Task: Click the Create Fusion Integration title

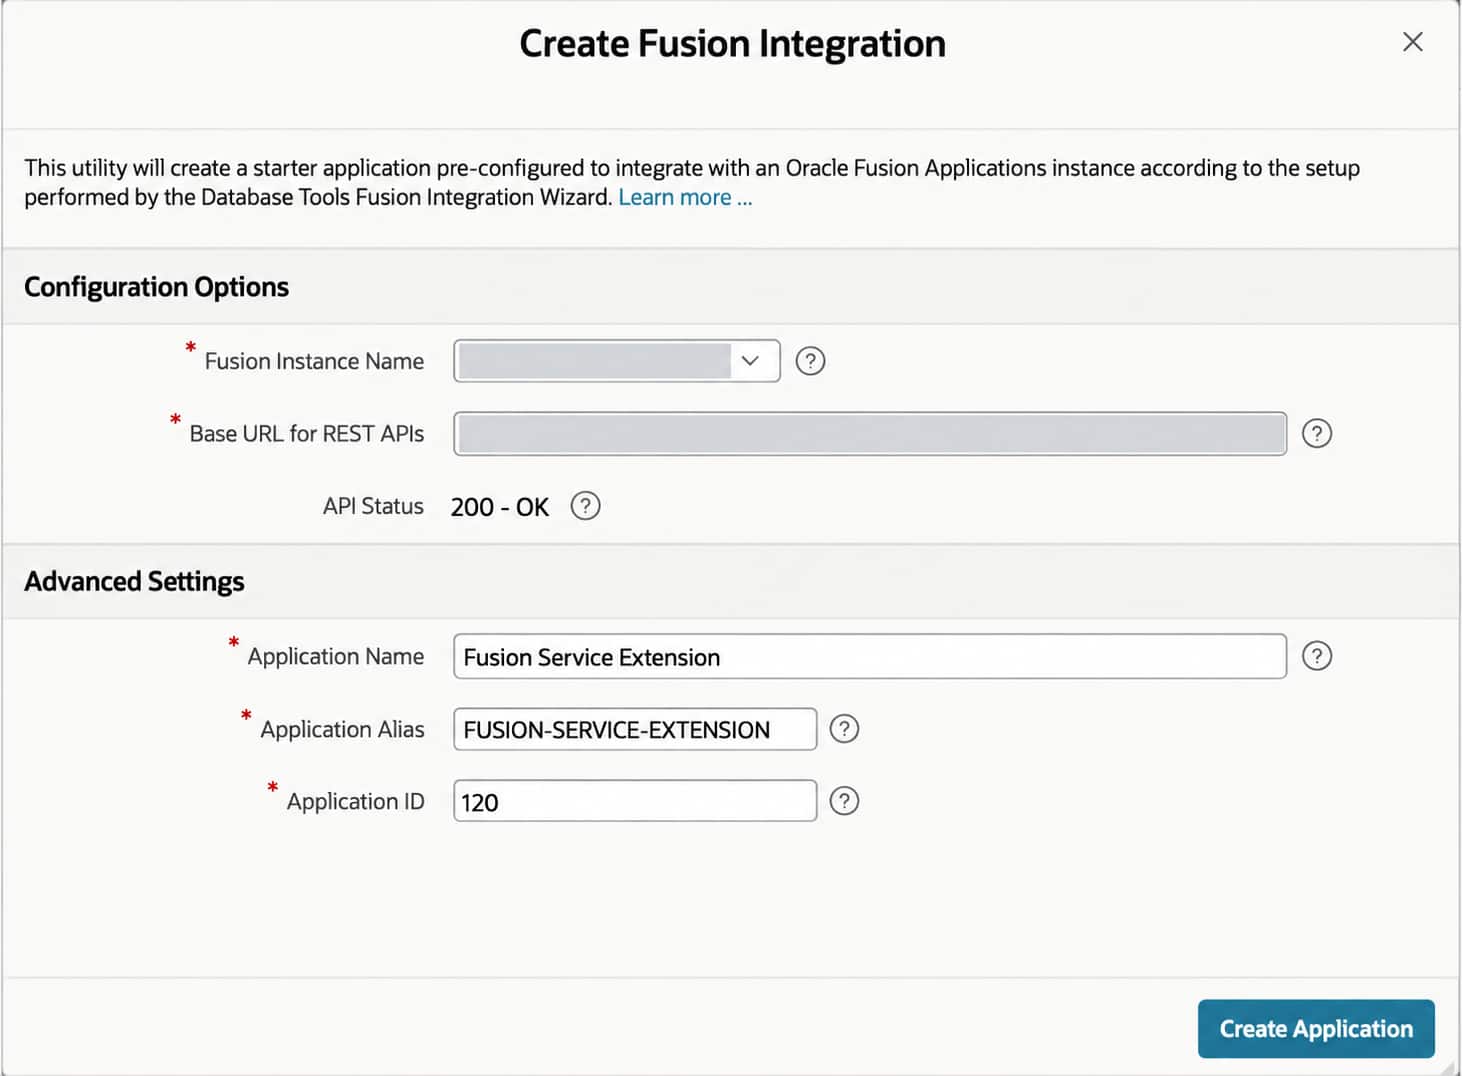Action: [x=732, y=44]
